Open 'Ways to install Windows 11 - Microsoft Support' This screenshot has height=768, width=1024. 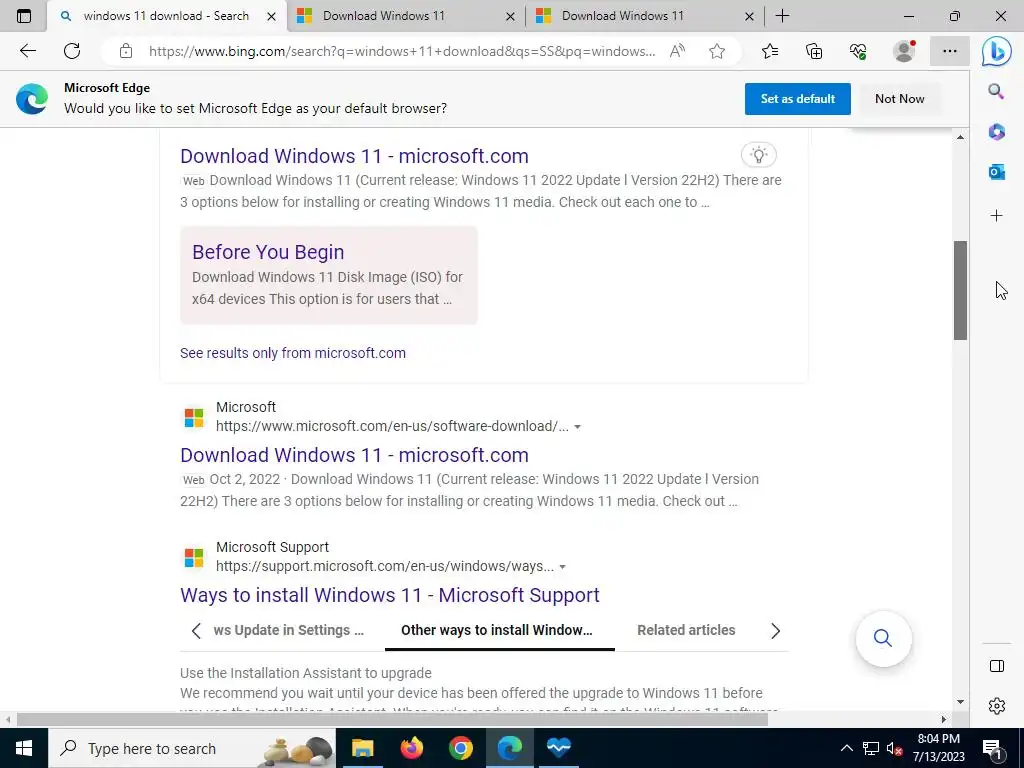tap(390, 595)
